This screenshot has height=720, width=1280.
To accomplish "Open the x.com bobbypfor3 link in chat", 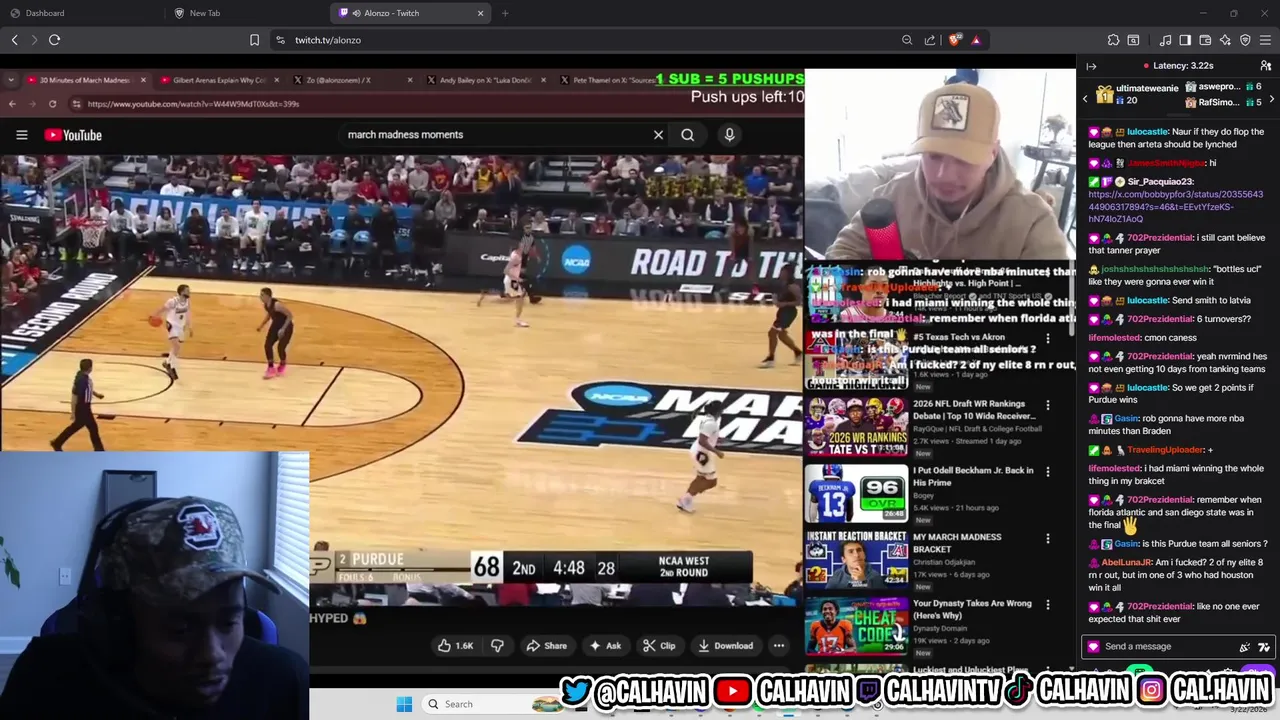I will pos(1175,207).
